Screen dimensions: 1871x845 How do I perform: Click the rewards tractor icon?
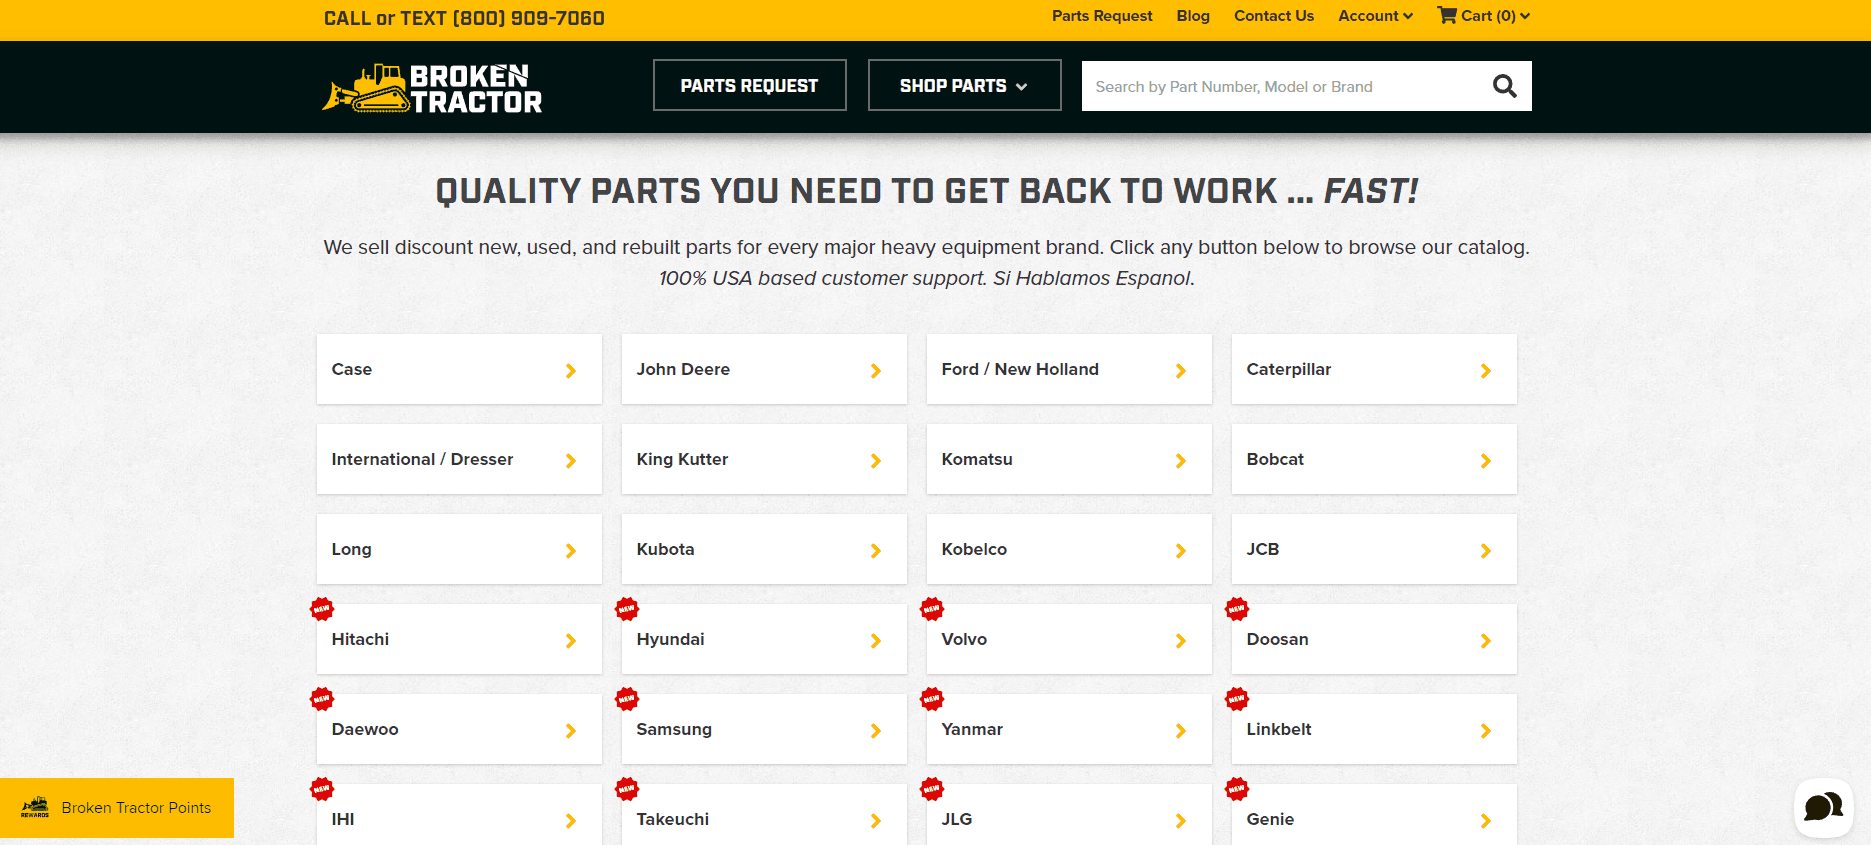tap(35, 807)
